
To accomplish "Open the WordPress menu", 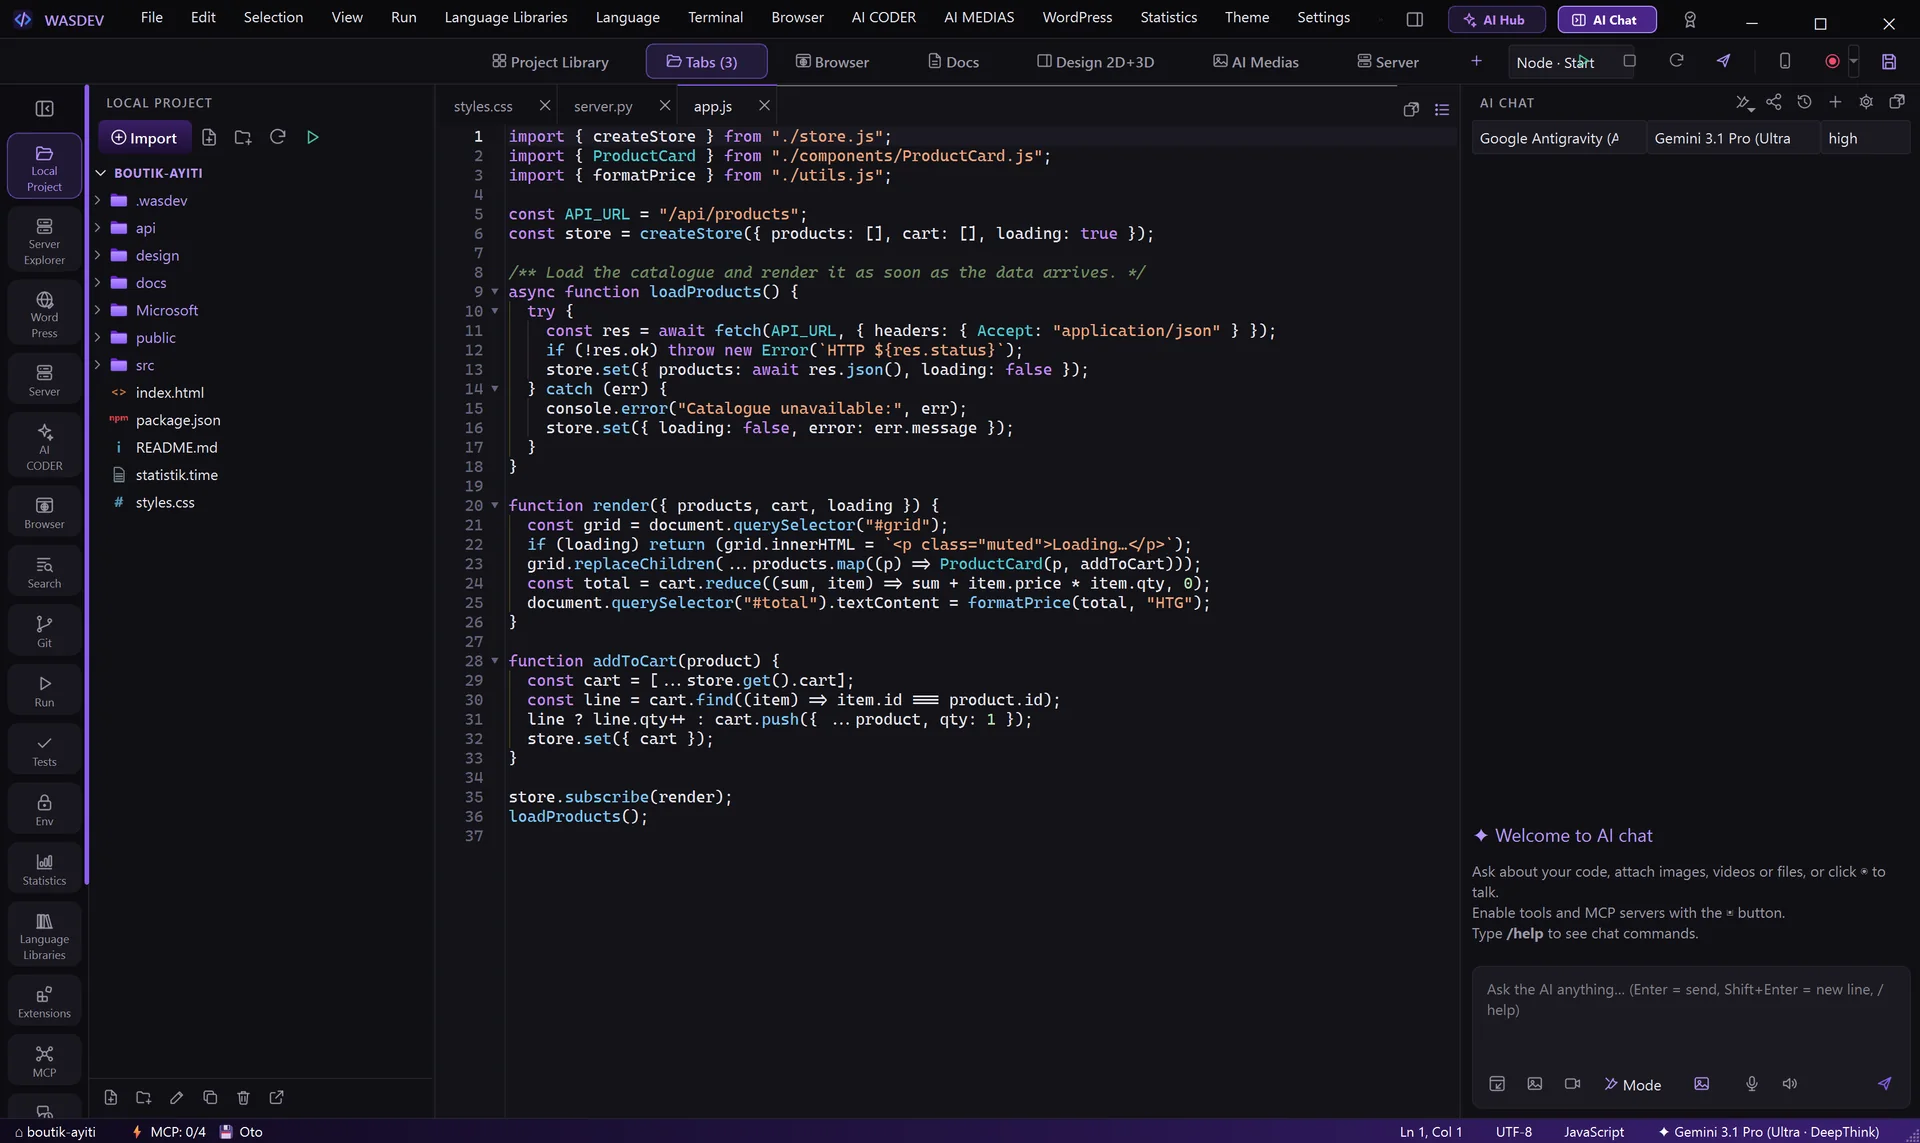I will coord(1077,17).
